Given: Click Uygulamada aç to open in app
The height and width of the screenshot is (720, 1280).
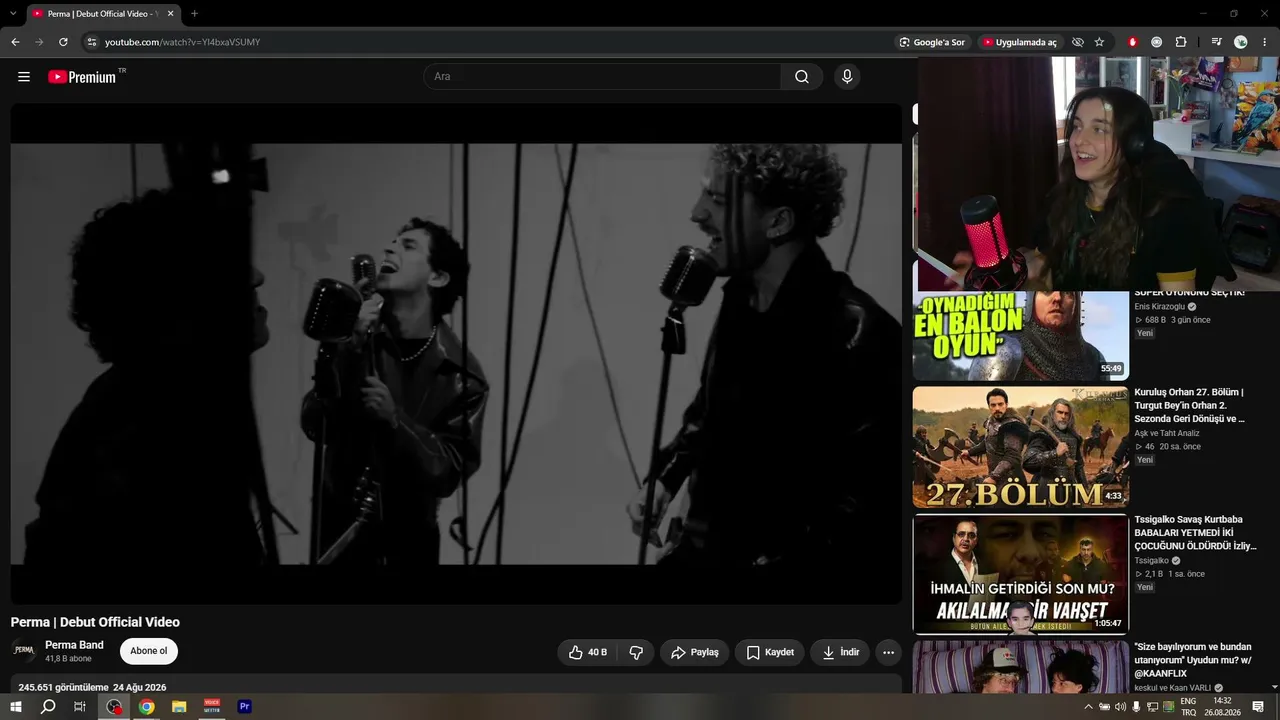Looking at the screenshot, I should point(1019,42).
